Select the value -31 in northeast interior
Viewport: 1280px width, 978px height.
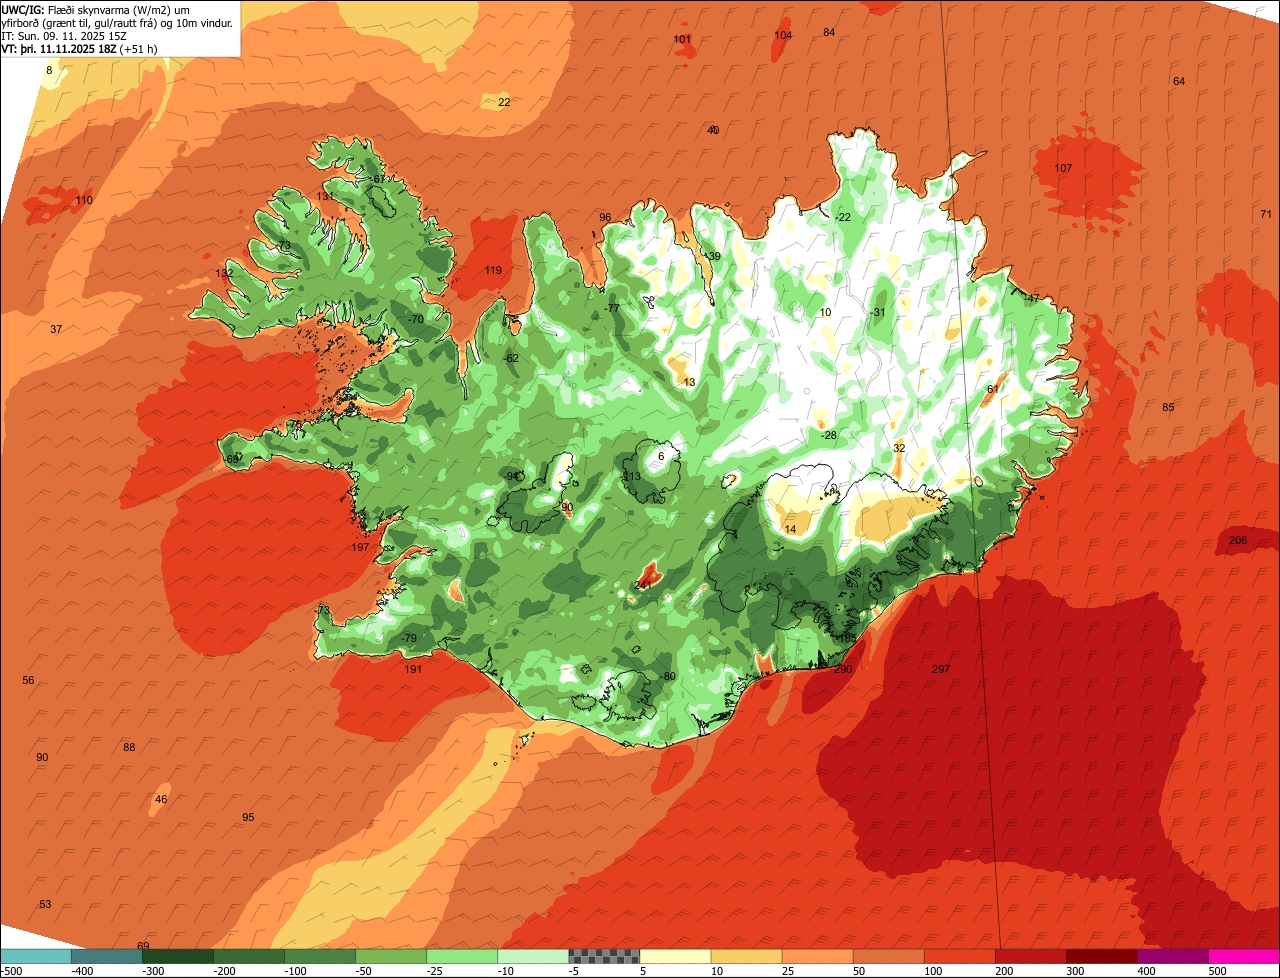pos(878,312)
